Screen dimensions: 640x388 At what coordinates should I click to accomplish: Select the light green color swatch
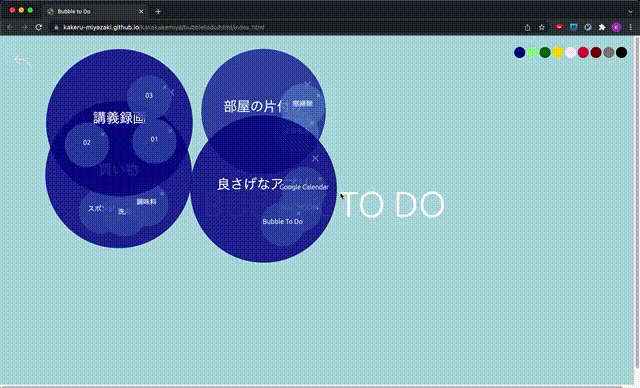(x=532, y=52)
